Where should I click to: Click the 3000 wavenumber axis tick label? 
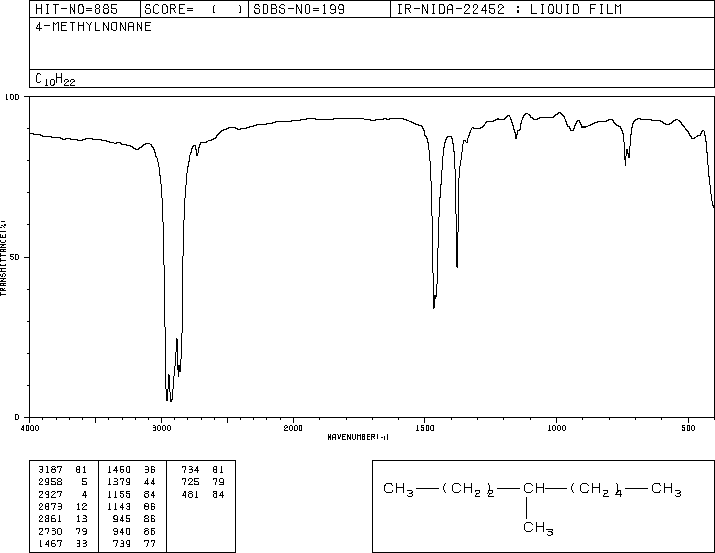(161, 428)
